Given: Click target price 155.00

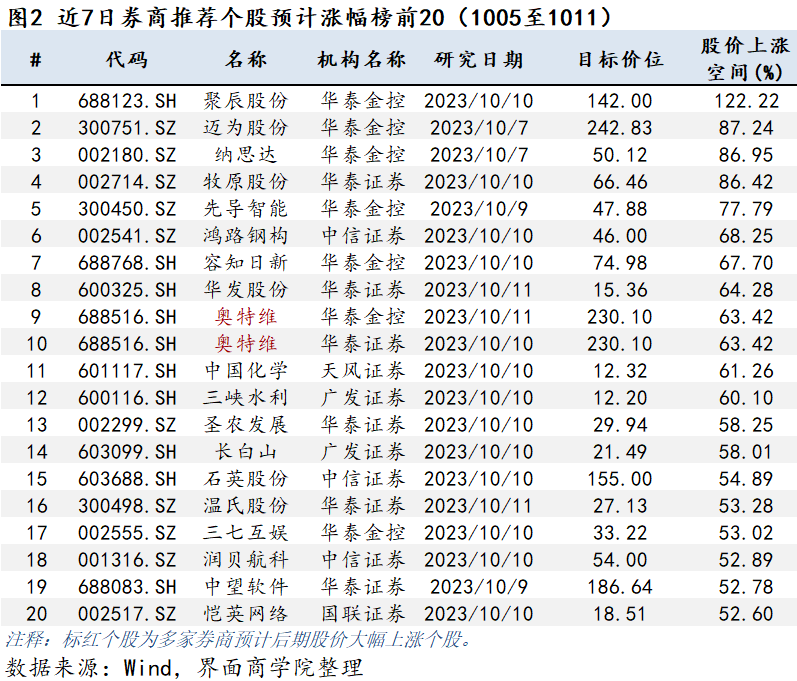Looking at the screenshot, I should [620, 479].
